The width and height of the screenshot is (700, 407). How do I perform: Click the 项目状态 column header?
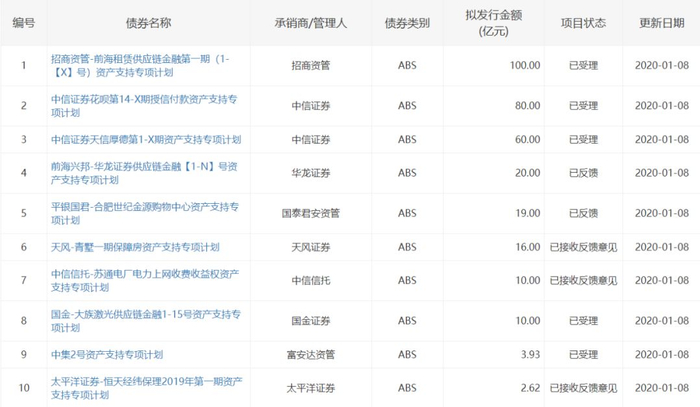pos(583,23)
